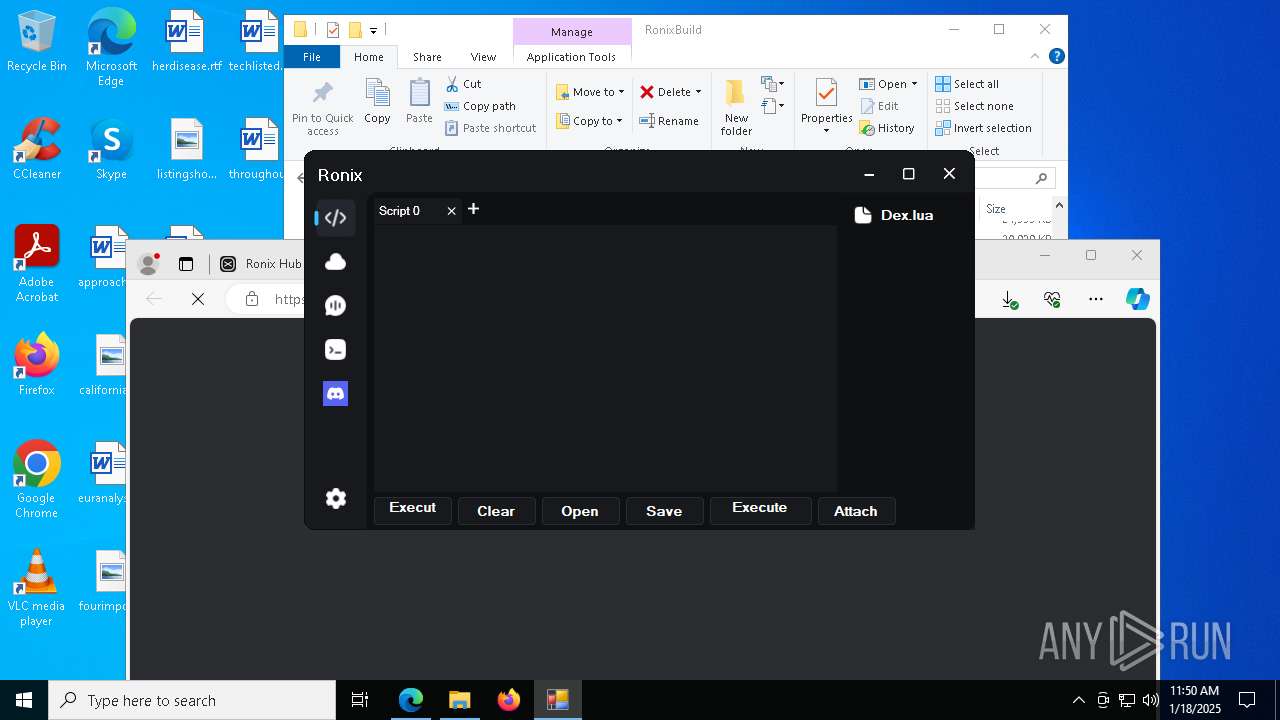
Task: Open the Copilot icon in Edge
Action: coord(1138,299)
